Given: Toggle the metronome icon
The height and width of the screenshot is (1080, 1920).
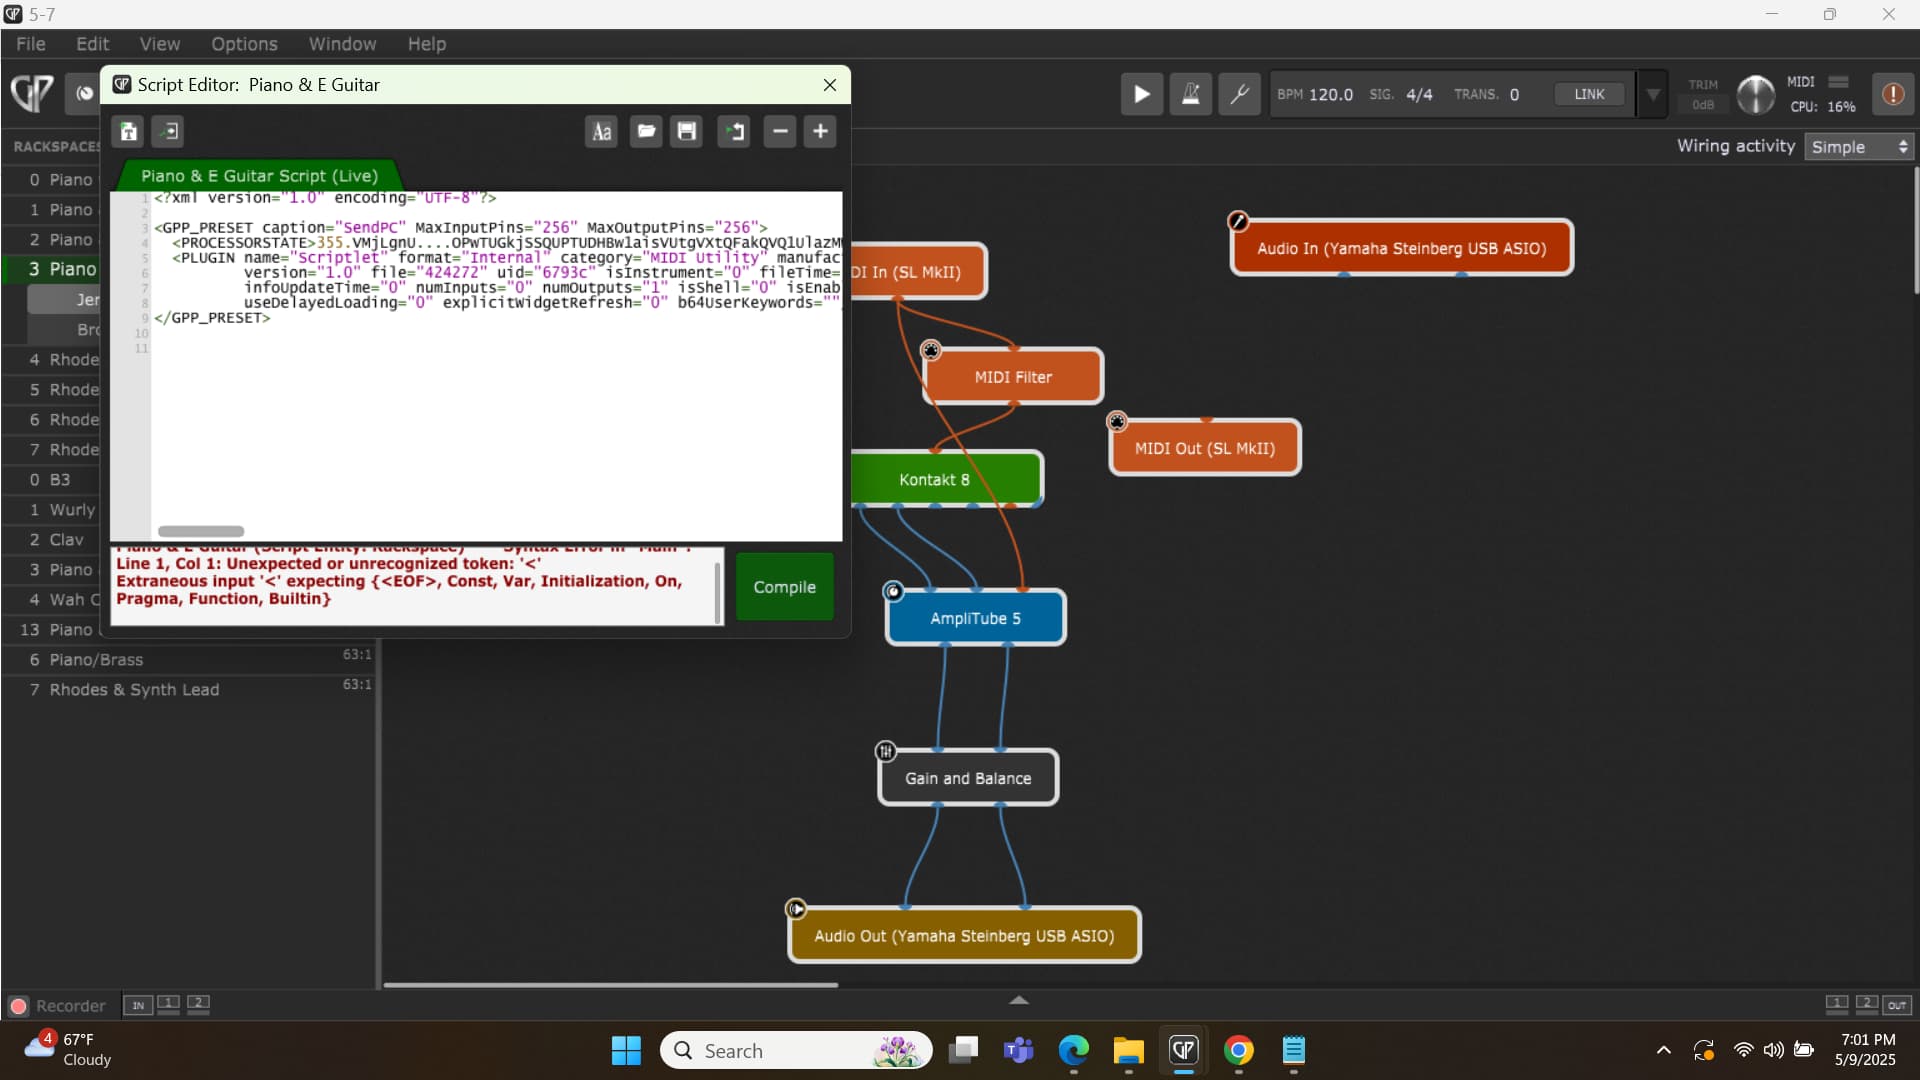Looking at the screenshot, I should (1190, 95).
